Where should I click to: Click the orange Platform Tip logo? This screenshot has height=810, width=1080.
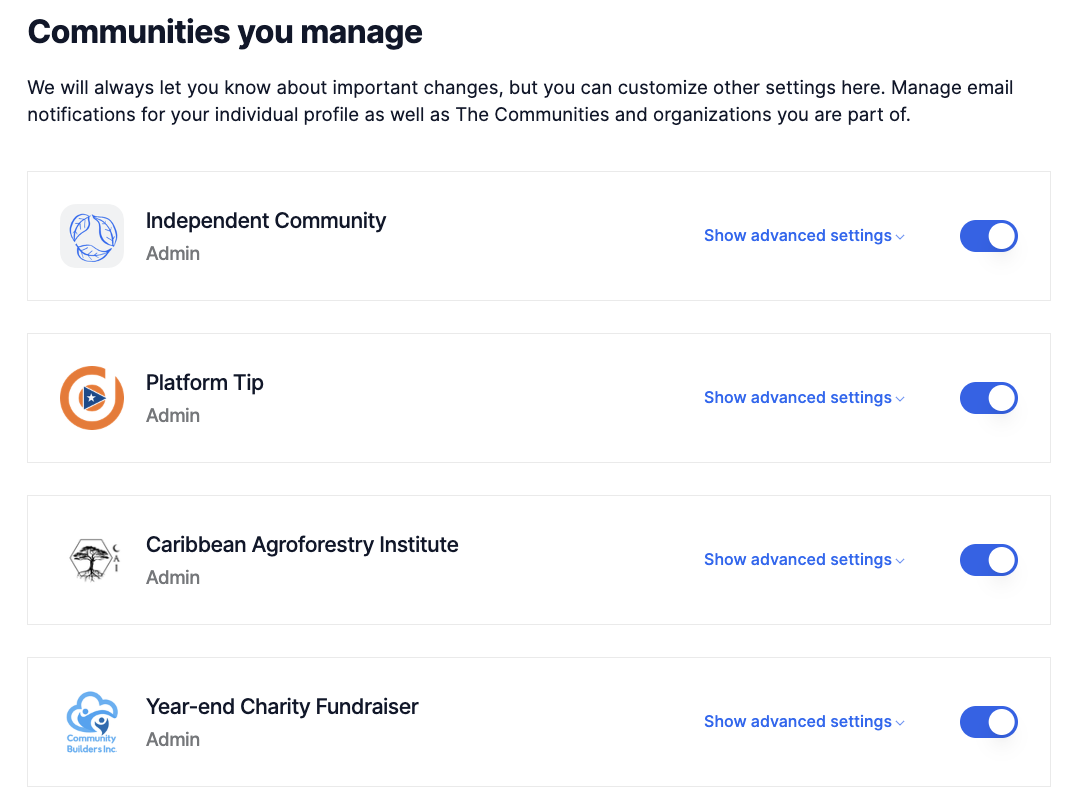(92, 398)
